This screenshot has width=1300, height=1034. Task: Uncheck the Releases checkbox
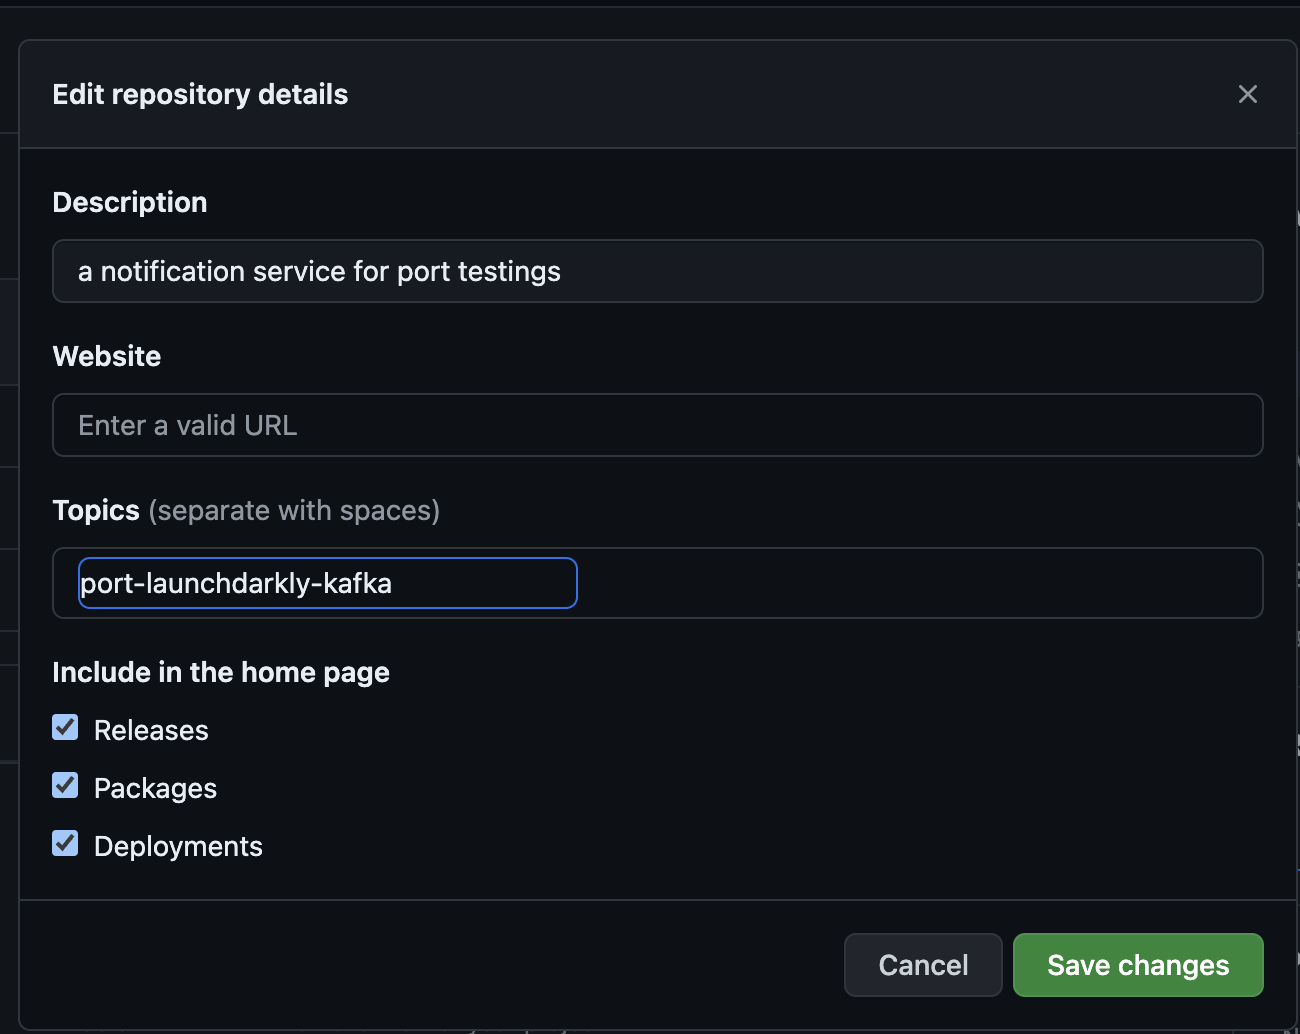[x=65, y=728]
